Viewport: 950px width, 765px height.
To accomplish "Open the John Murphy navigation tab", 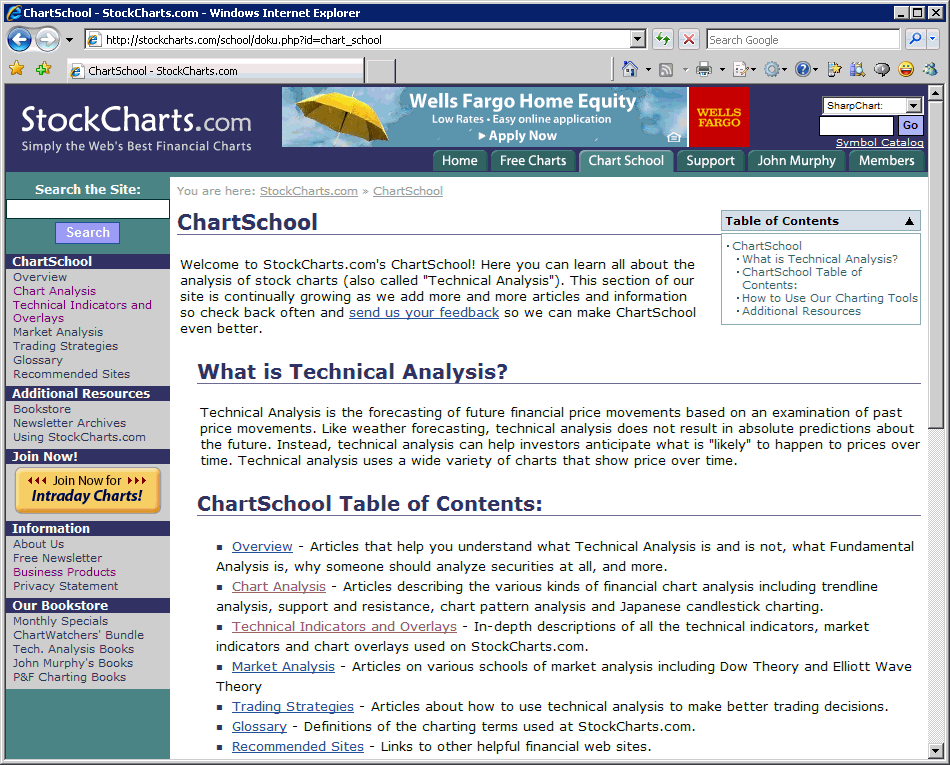I will point(796,160).
